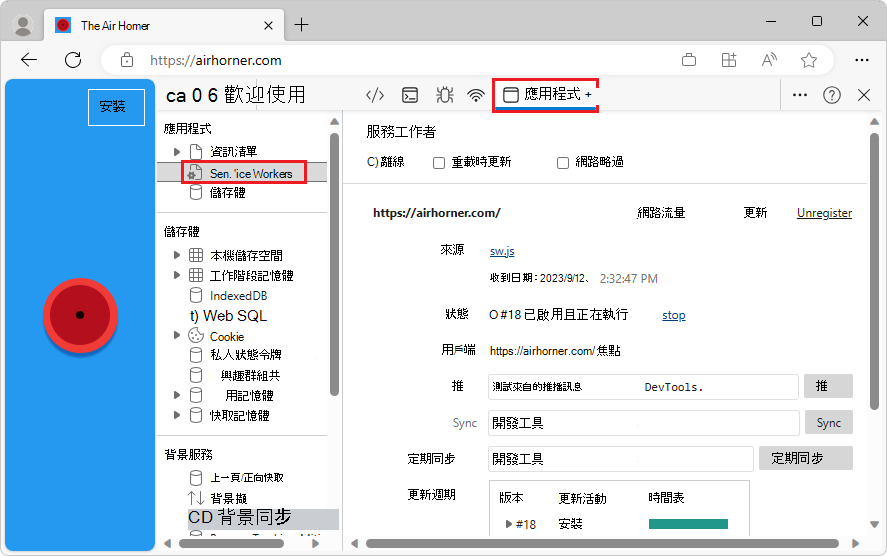Open DevTools more options ellipsis
Viewport: 887px width, 556px height.
pyautogui.click(x=800, y=95)
